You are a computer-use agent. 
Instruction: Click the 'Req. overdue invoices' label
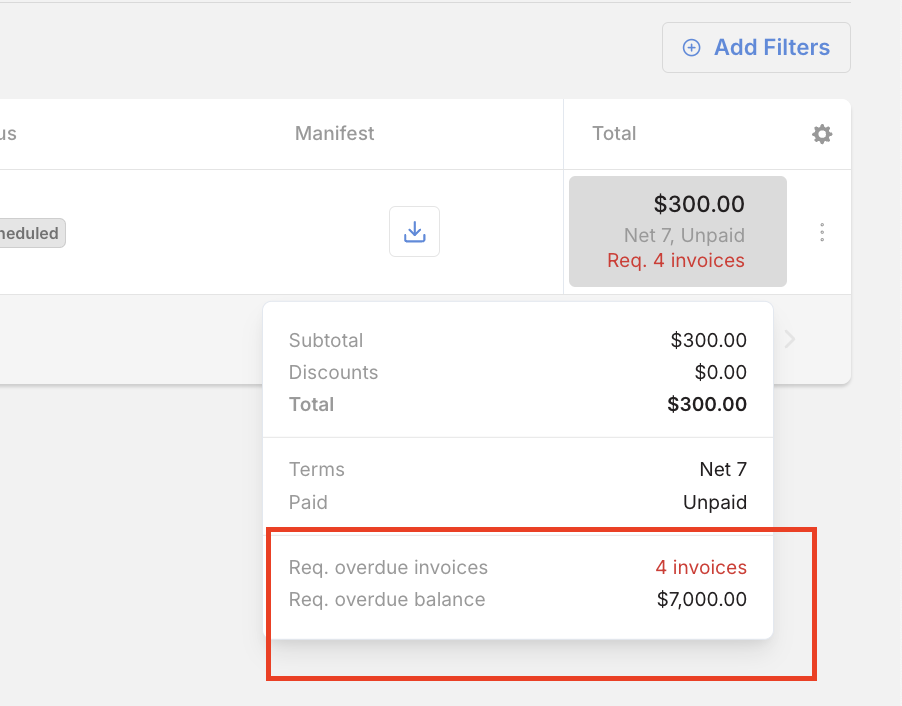388,567
